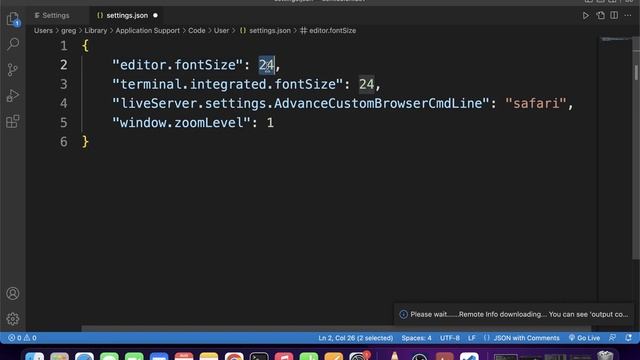Viewport: 640px width, 360px height.
Task: Open the Search view in activity bar
Action: point(13,44)
